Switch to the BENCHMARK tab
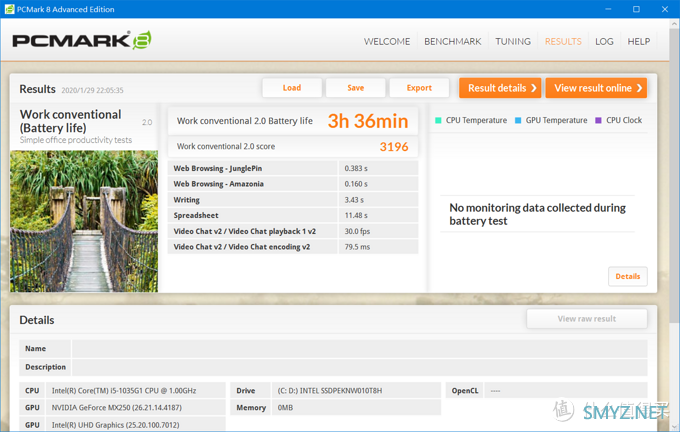Image resolution: width=680 pixels, height=432 pixels. click(x=452, y=41)
